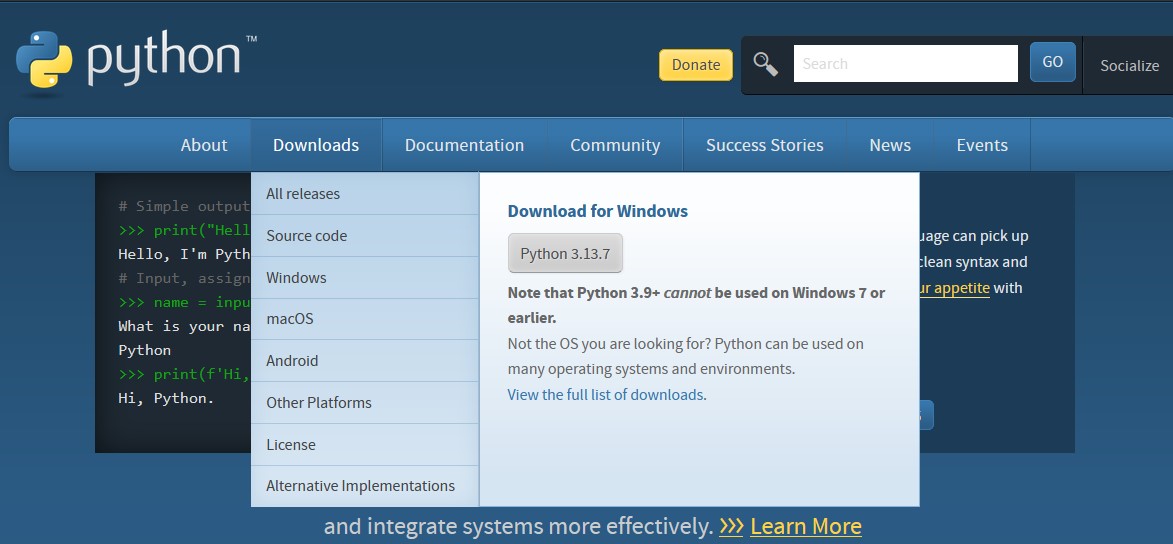1173x544 pixels.
Task: Focus the Search text field
Action: click(x=905, y=64)
